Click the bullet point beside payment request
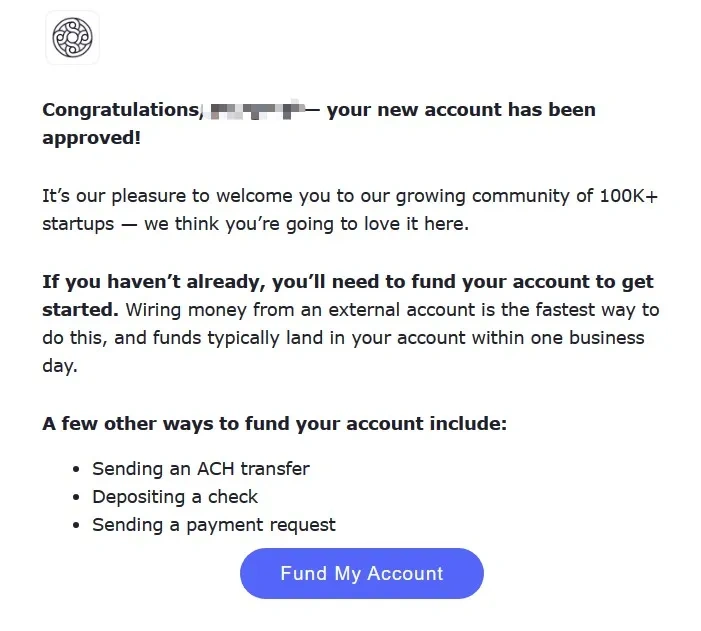701x631 pixels. [77, 524]
